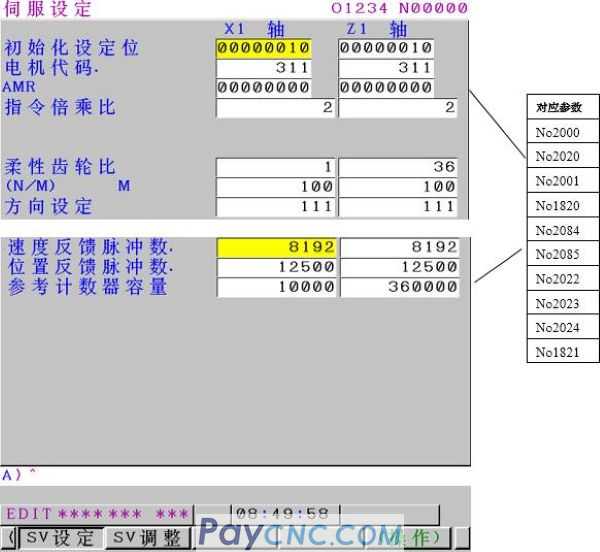The image size is (600, 552).
Task: Click the 08:49:58 clock display
Action: (x=283, y=514)
